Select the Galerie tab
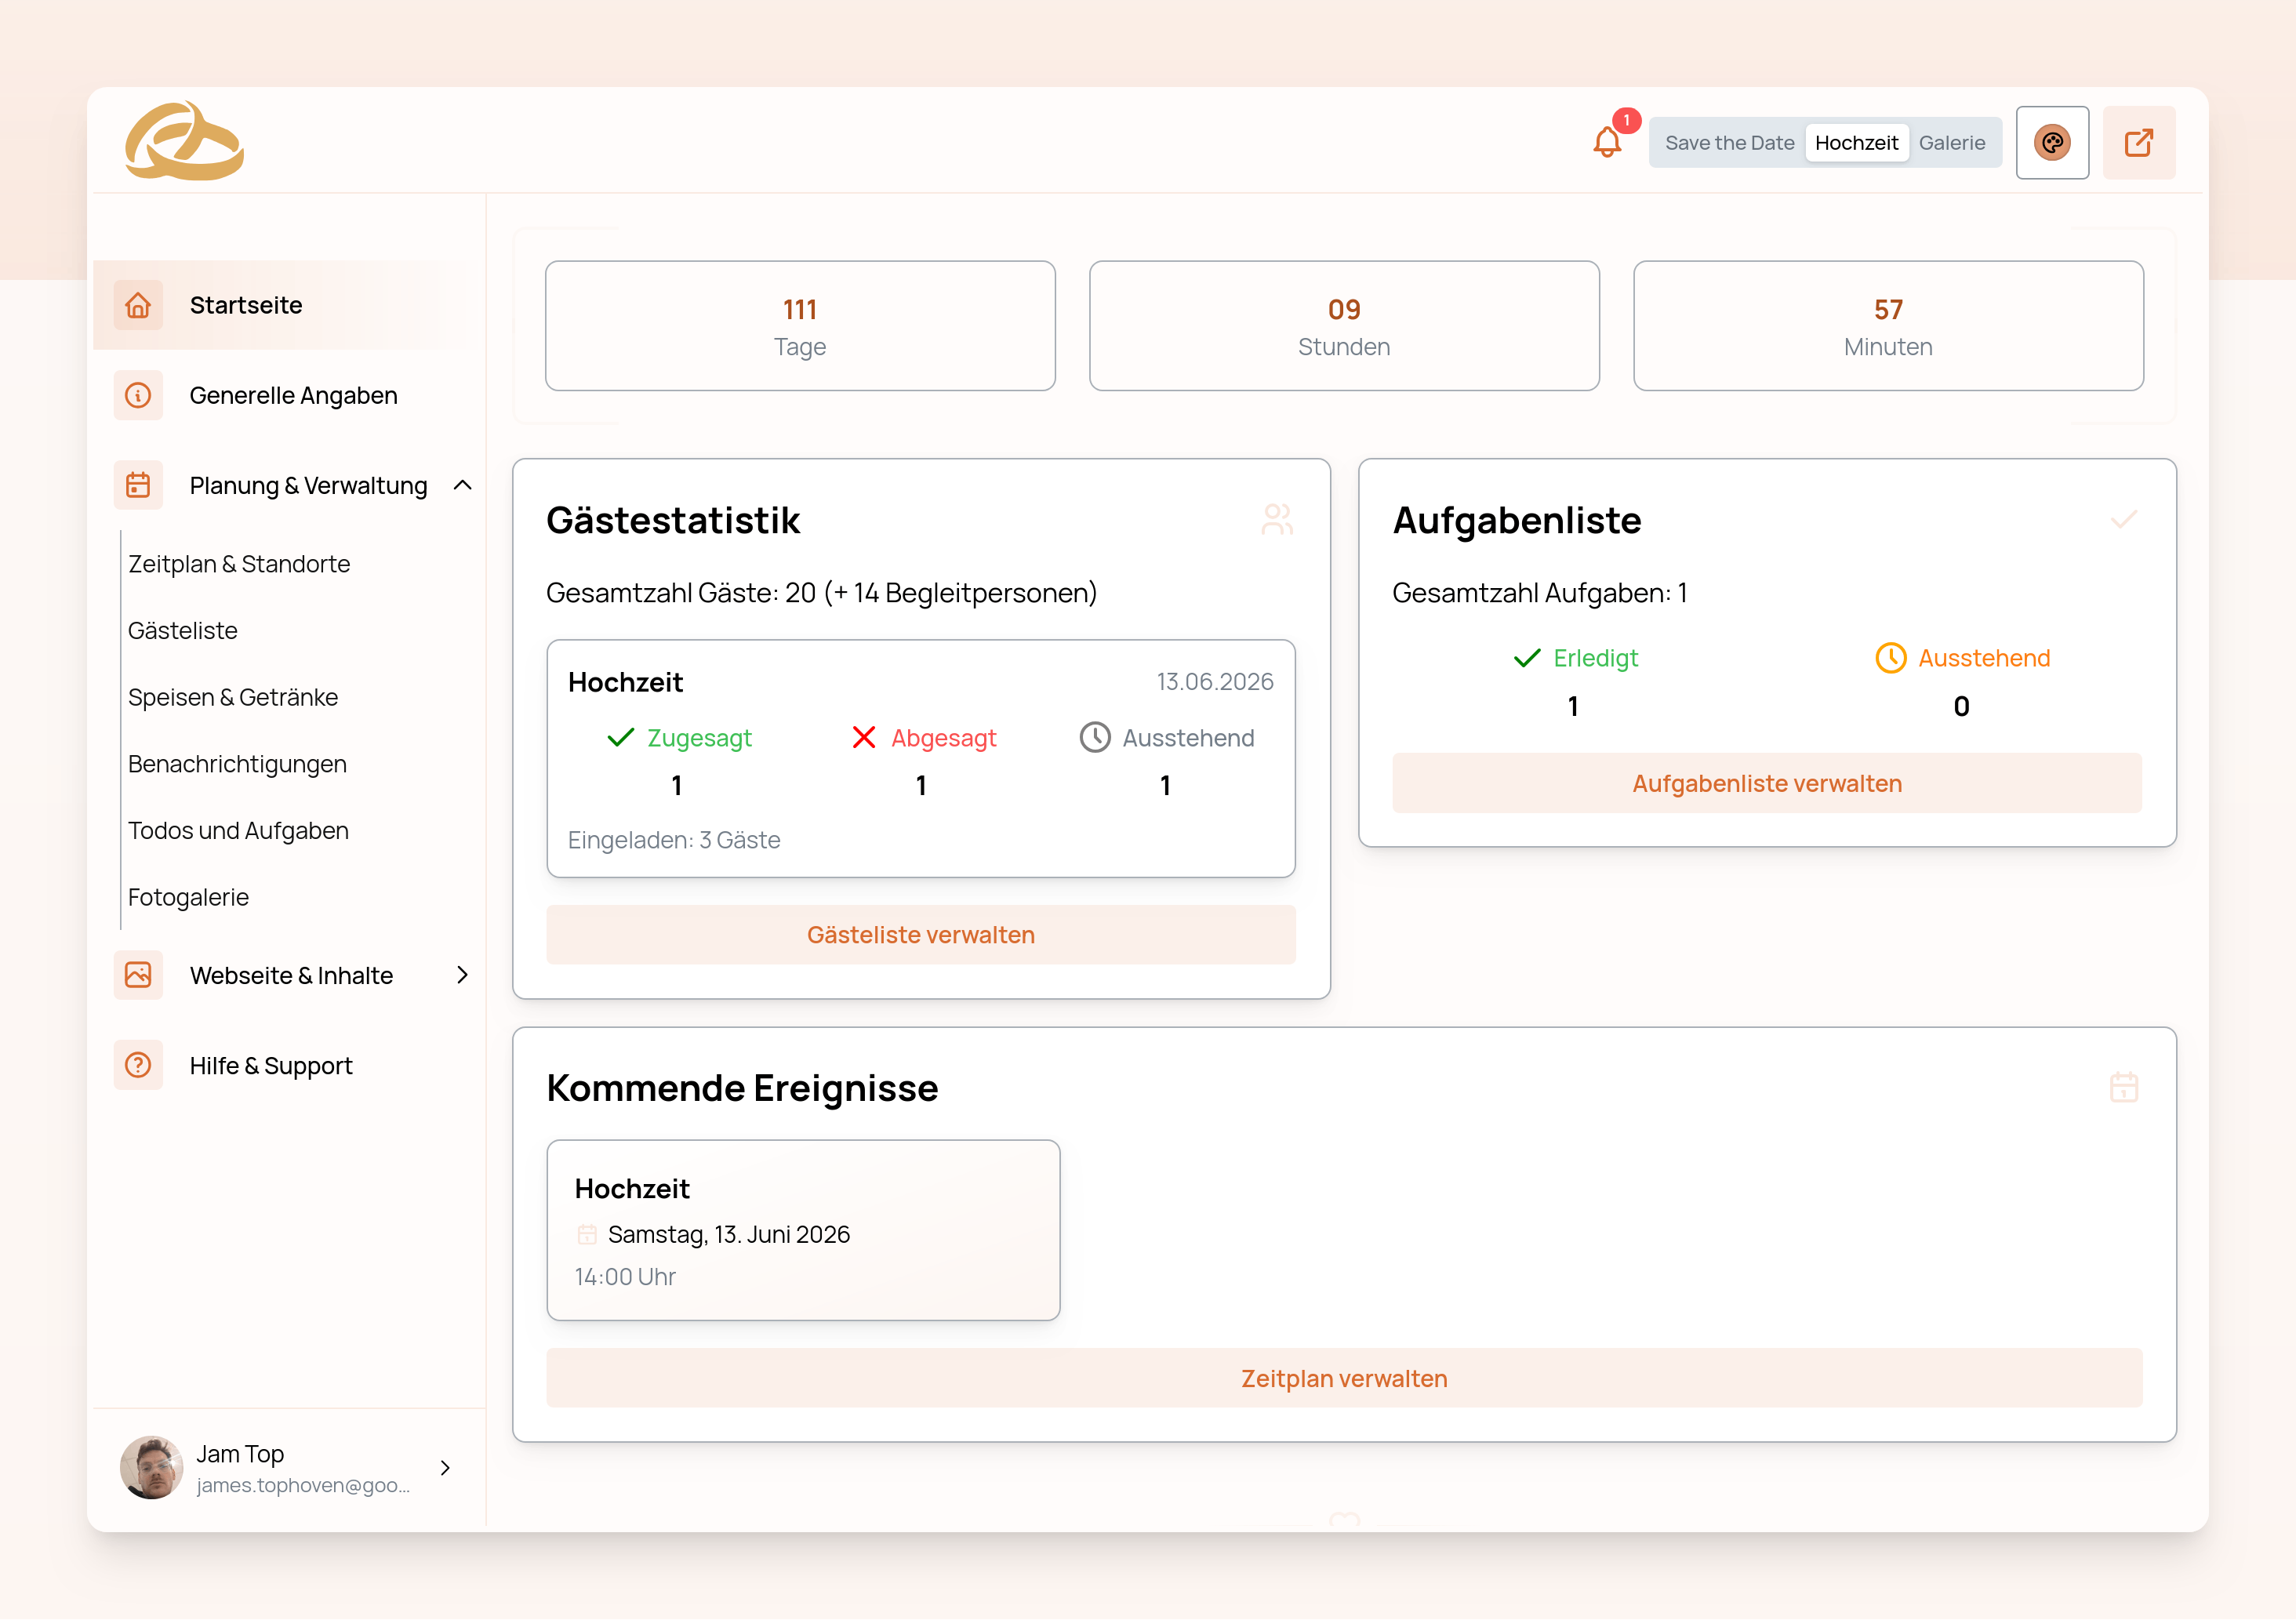This screenshot has height=1620, width=2296. 1952,142
